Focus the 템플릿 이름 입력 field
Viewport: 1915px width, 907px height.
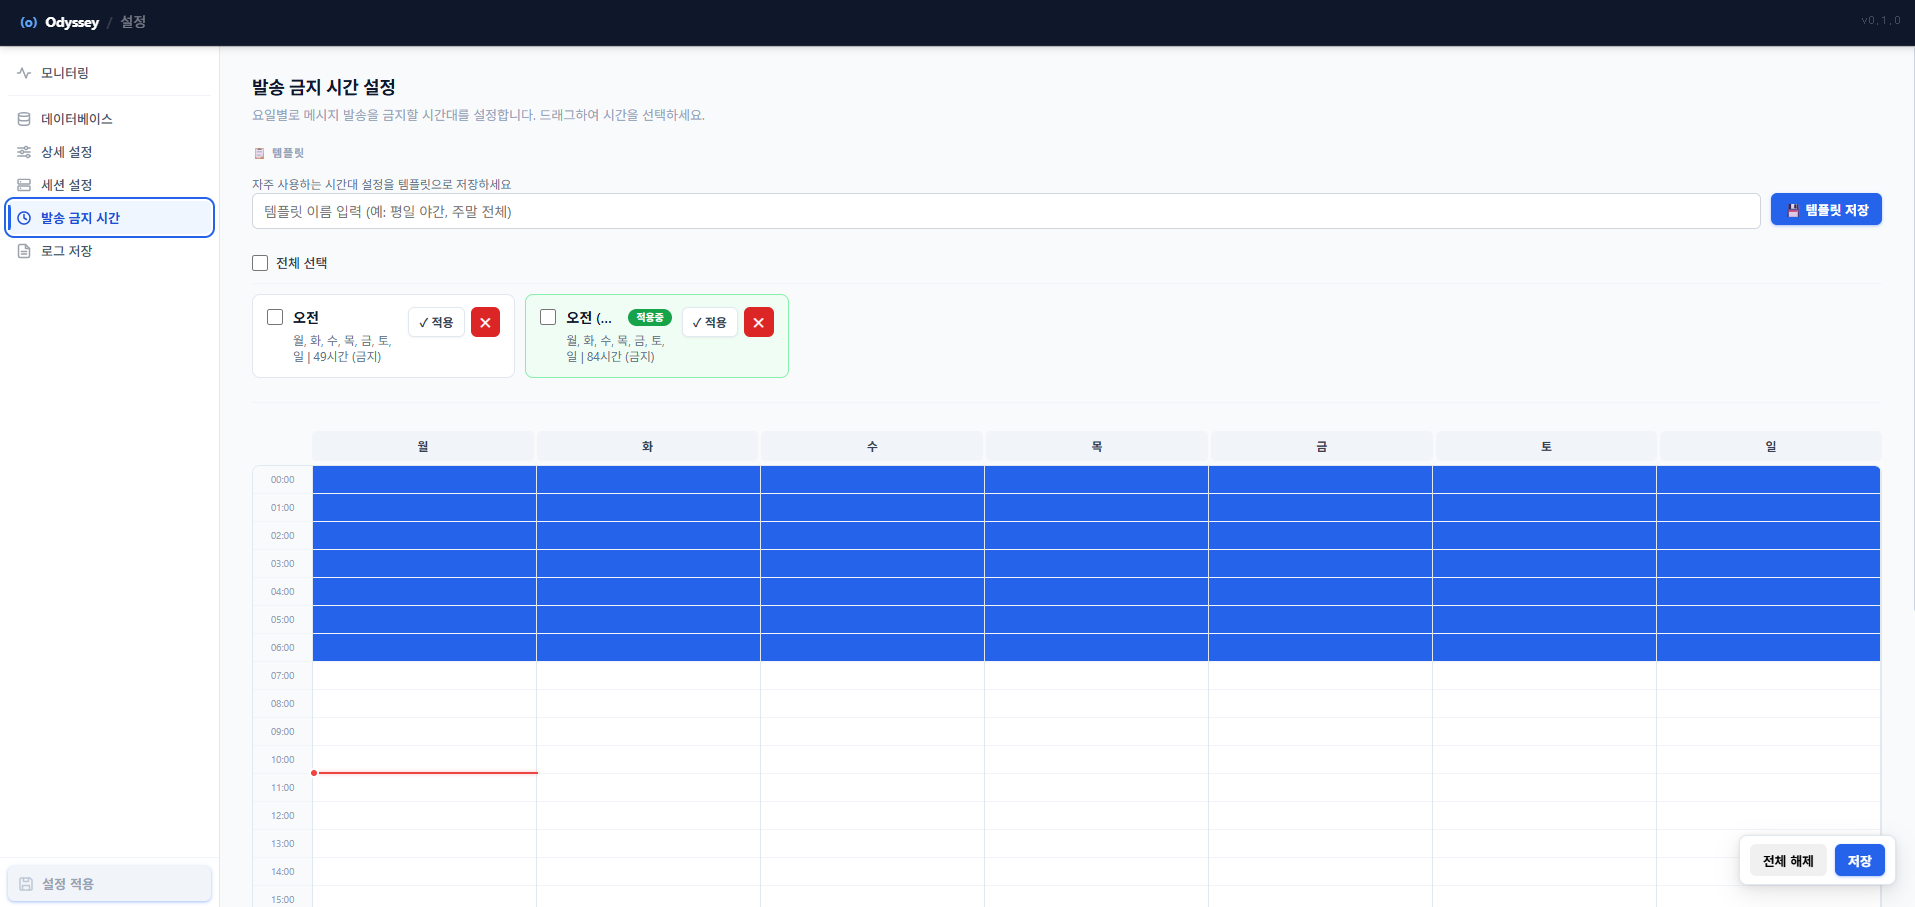coord(1006,211)
